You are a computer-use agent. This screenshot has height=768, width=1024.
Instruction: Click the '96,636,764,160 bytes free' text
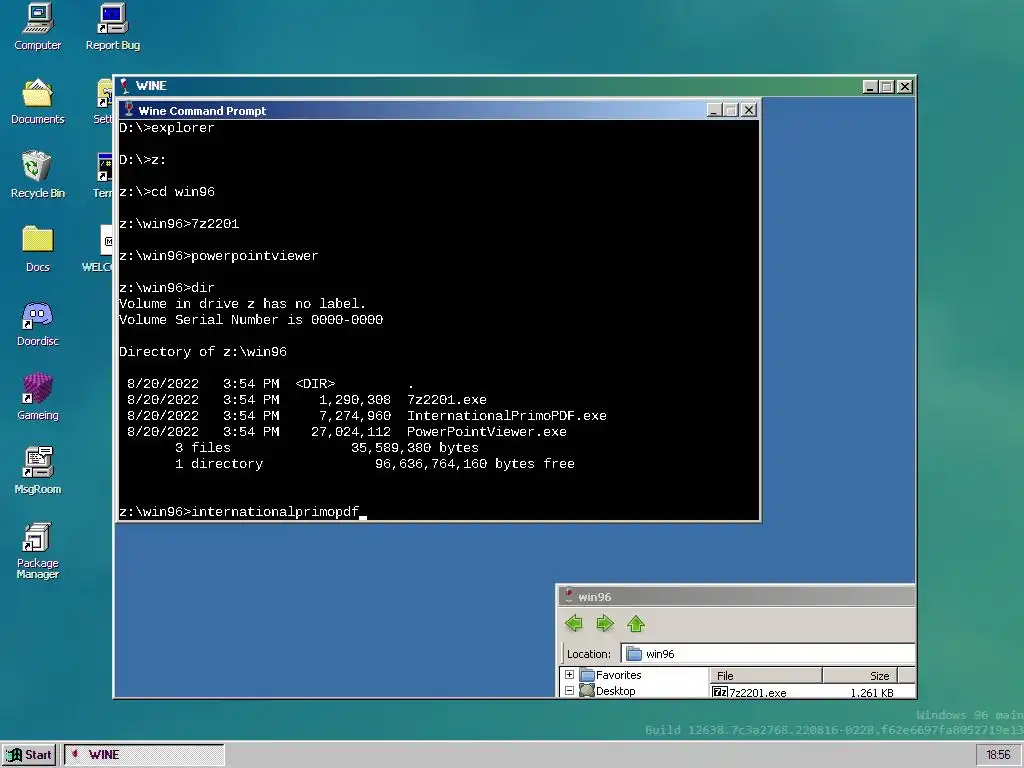pos(475,464)
